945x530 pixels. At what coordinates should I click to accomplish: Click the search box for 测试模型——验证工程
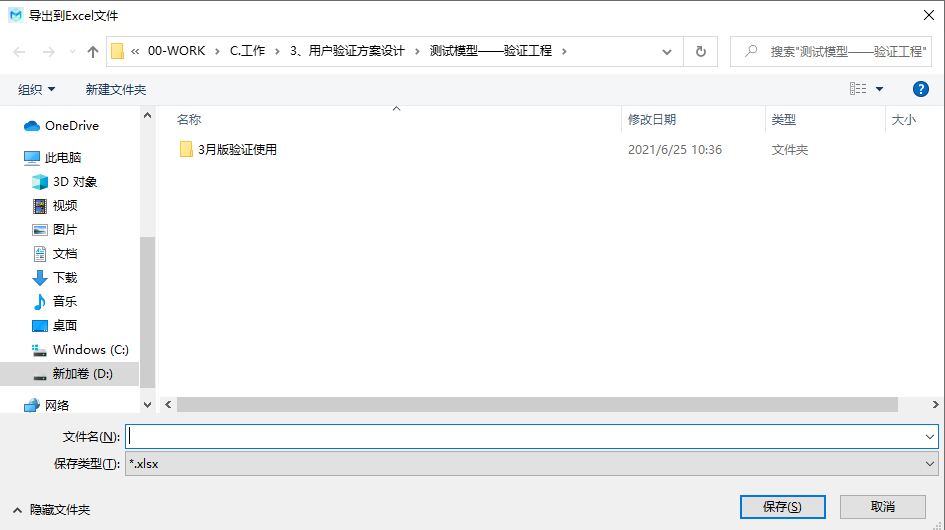(831, 52)
